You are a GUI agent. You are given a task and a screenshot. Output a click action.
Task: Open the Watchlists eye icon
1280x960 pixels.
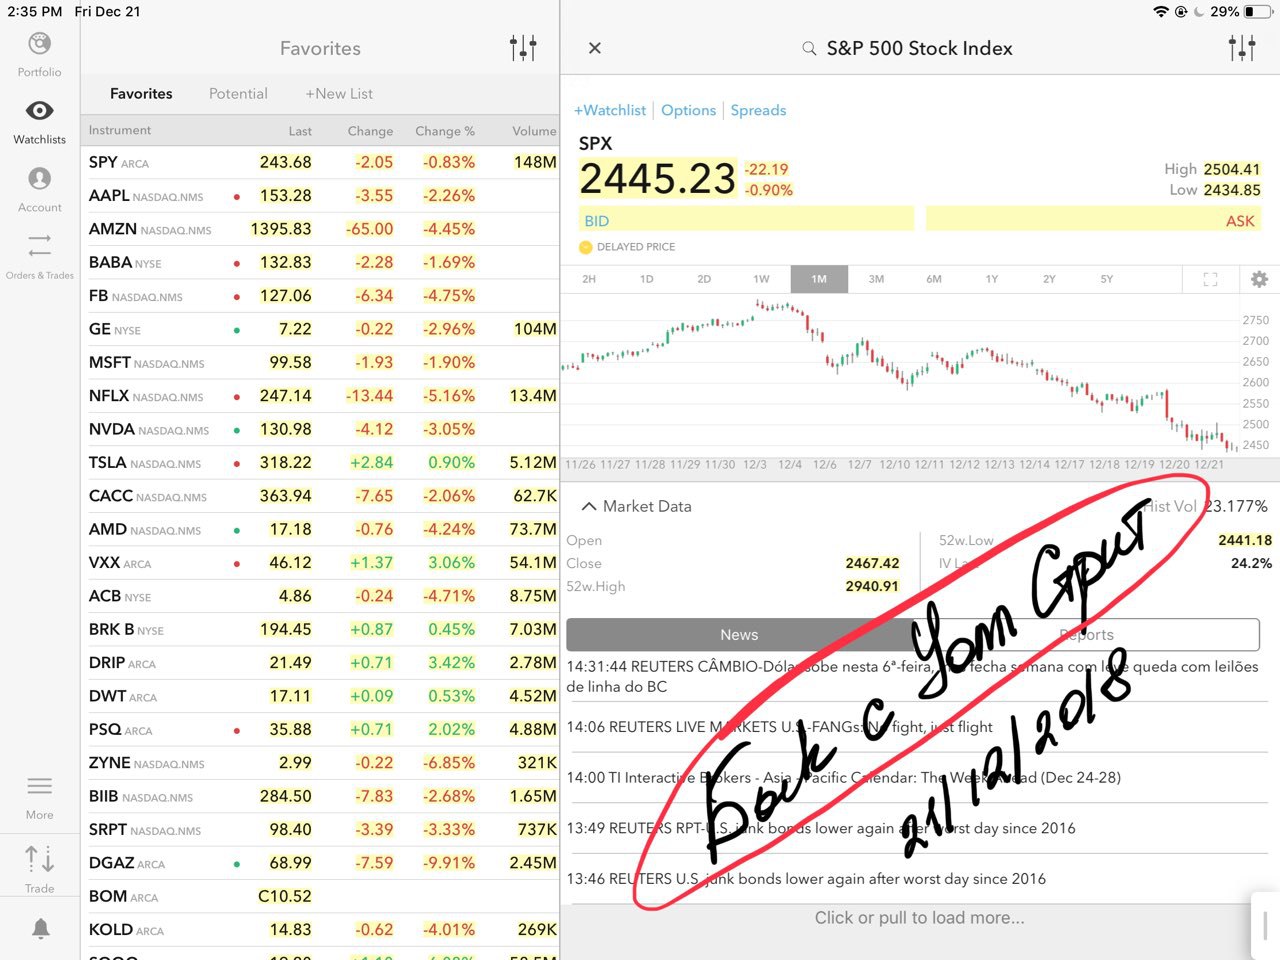(x=39, y=110)
